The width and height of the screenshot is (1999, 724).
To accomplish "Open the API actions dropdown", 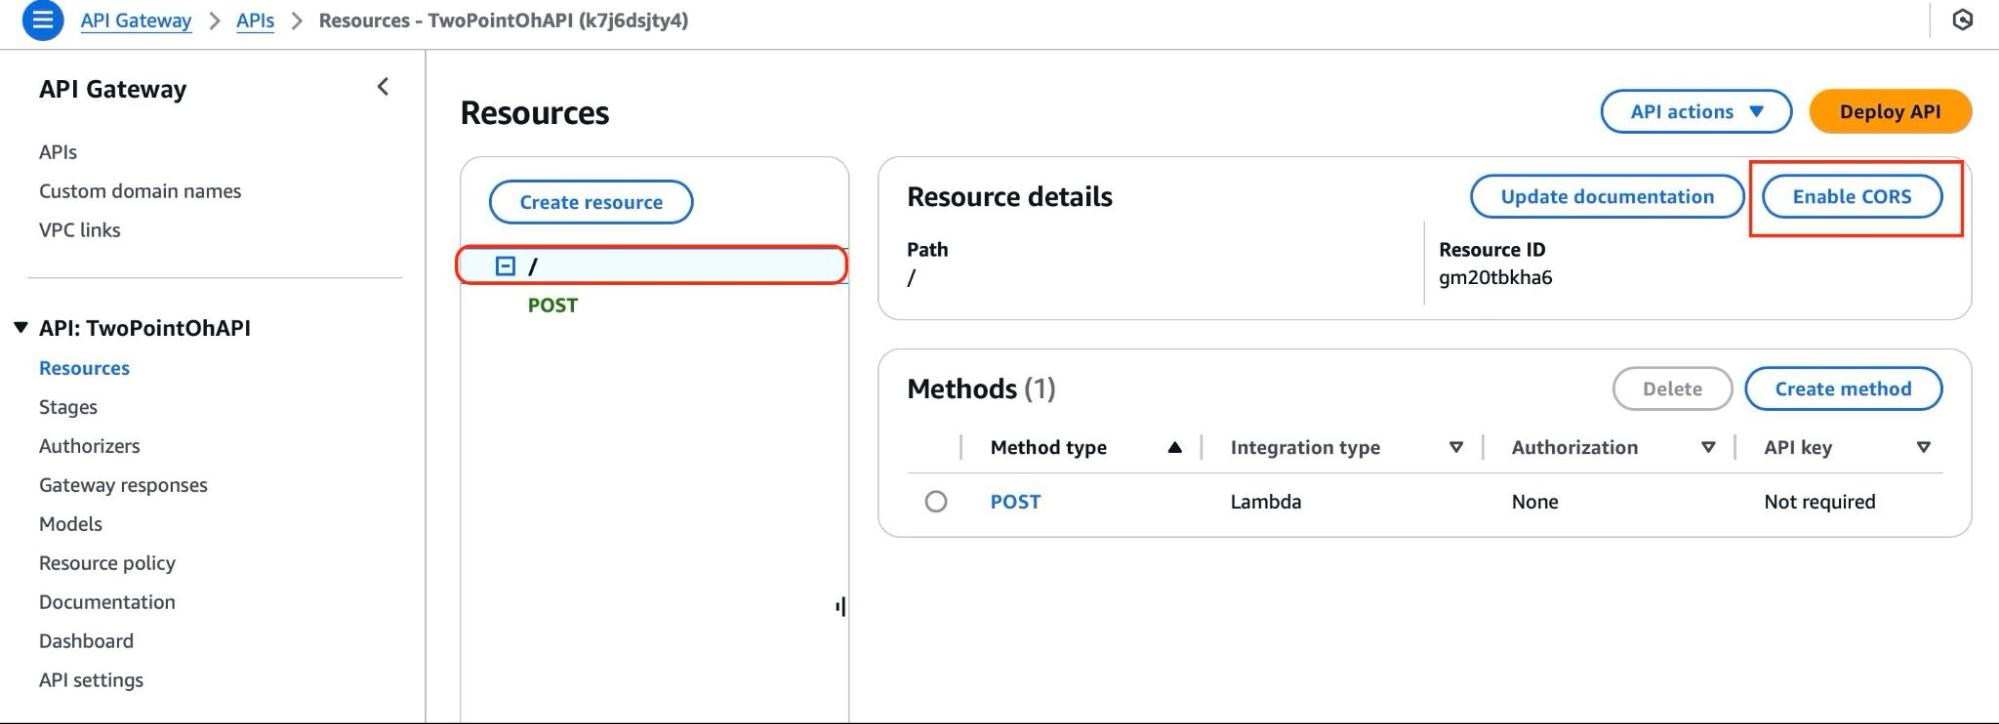I will click(1696, 111).
